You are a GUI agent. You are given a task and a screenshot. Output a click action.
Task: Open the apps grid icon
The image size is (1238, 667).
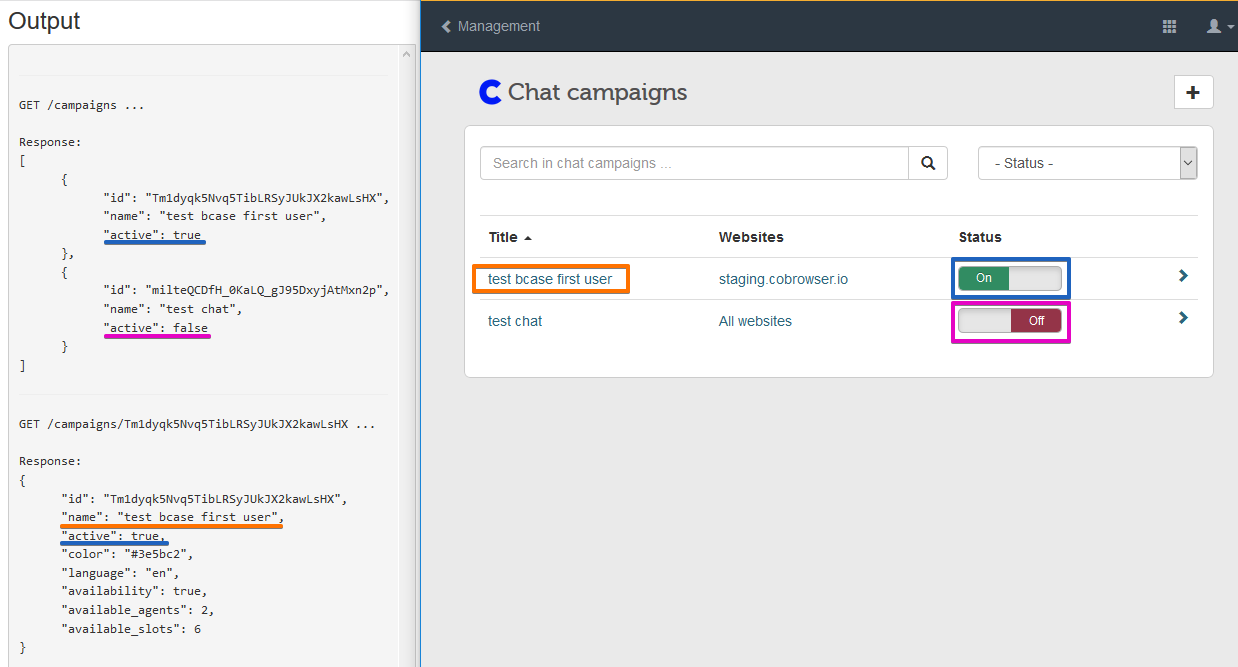coord(1169,26)
